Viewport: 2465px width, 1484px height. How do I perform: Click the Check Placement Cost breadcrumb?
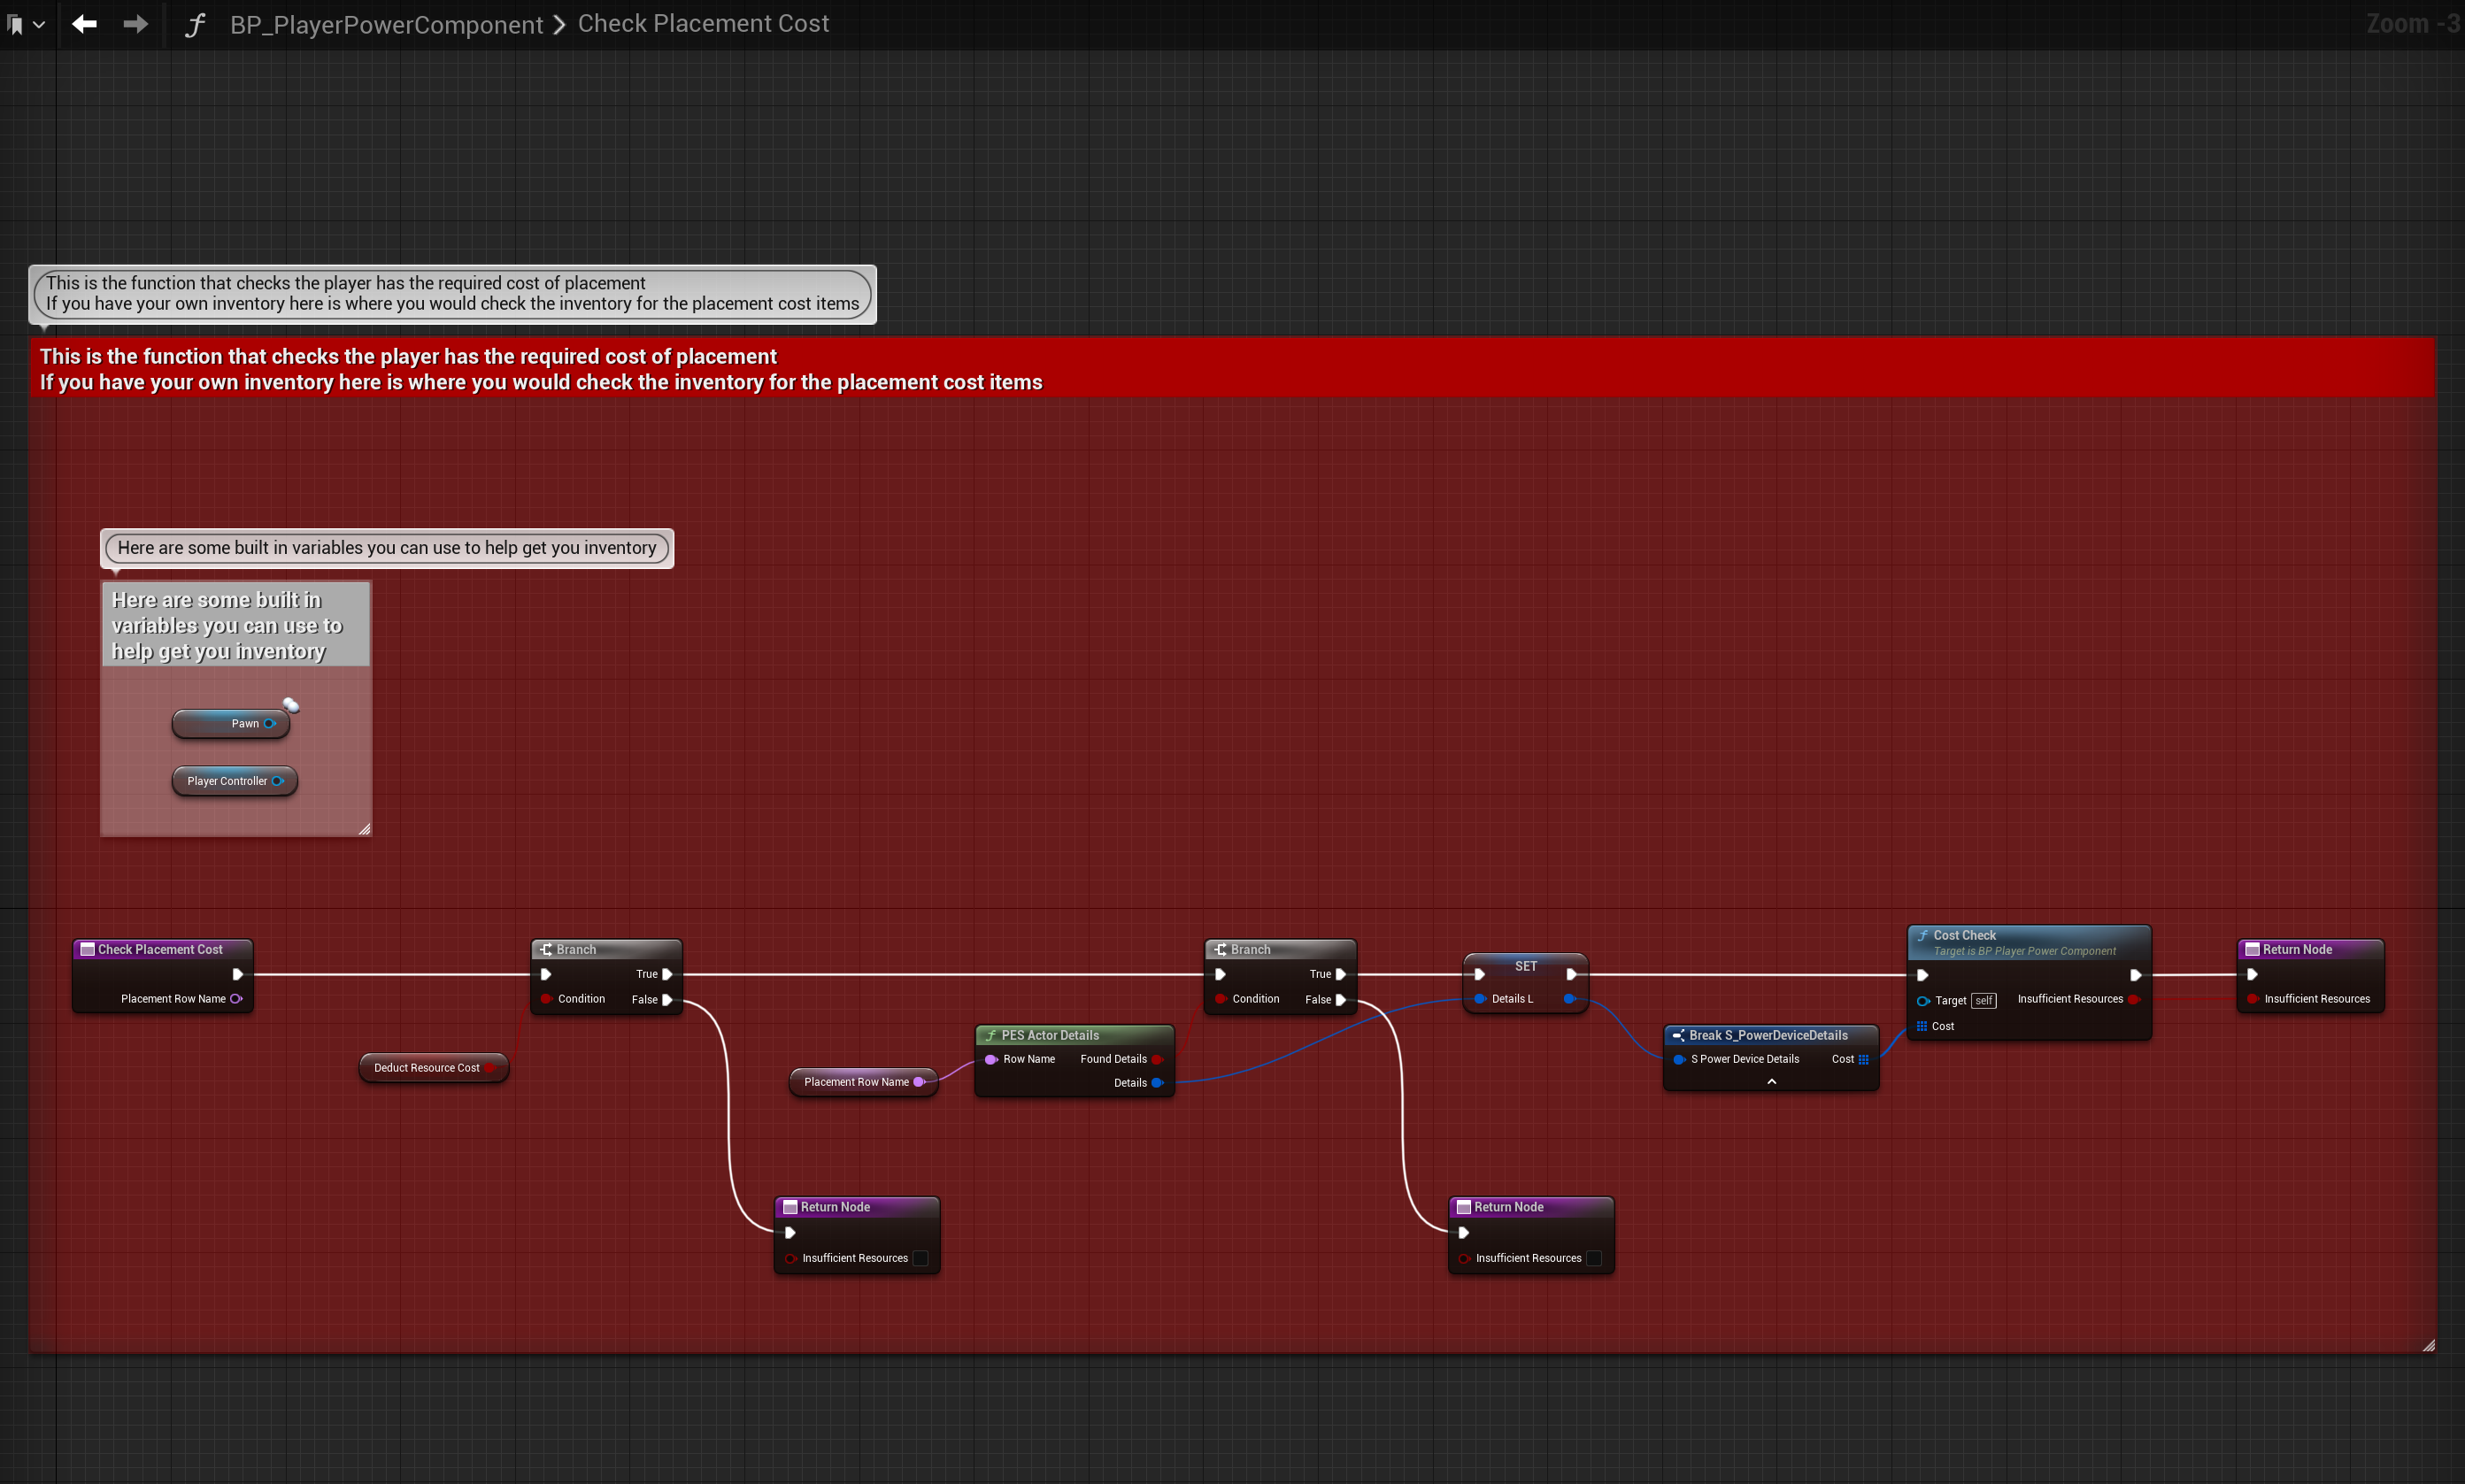tap(703, 23)
